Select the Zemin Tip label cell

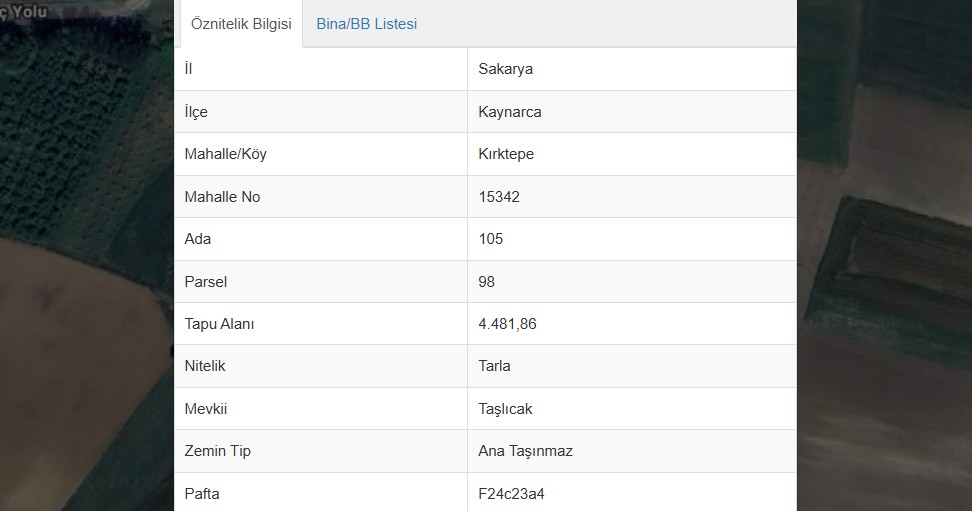320,451
